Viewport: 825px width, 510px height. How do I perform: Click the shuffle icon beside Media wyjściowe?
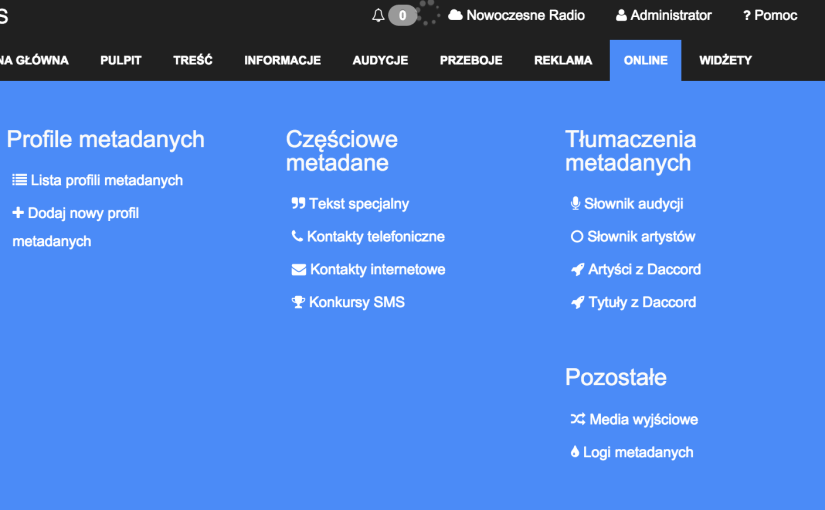[x=577, y=420]
